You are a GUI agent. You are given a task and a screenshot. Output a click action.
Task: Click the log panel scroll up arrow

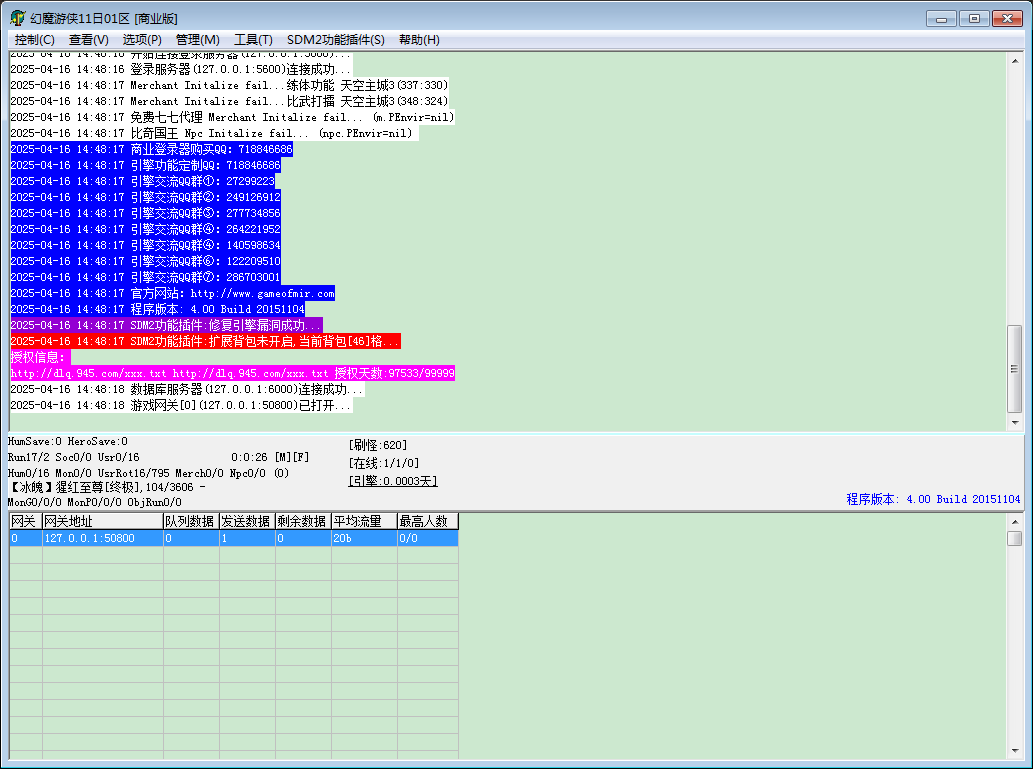click(1015, 61)
